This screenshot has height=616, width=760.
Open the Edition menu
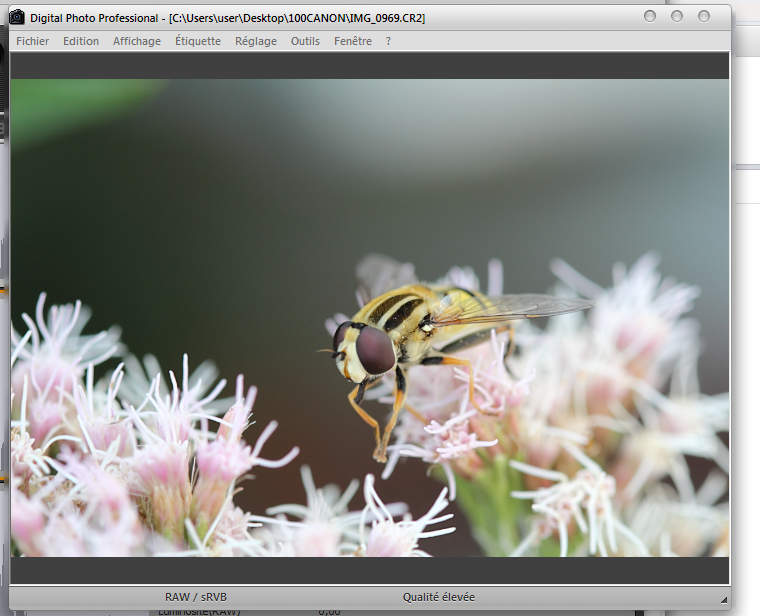click(81, 41)
